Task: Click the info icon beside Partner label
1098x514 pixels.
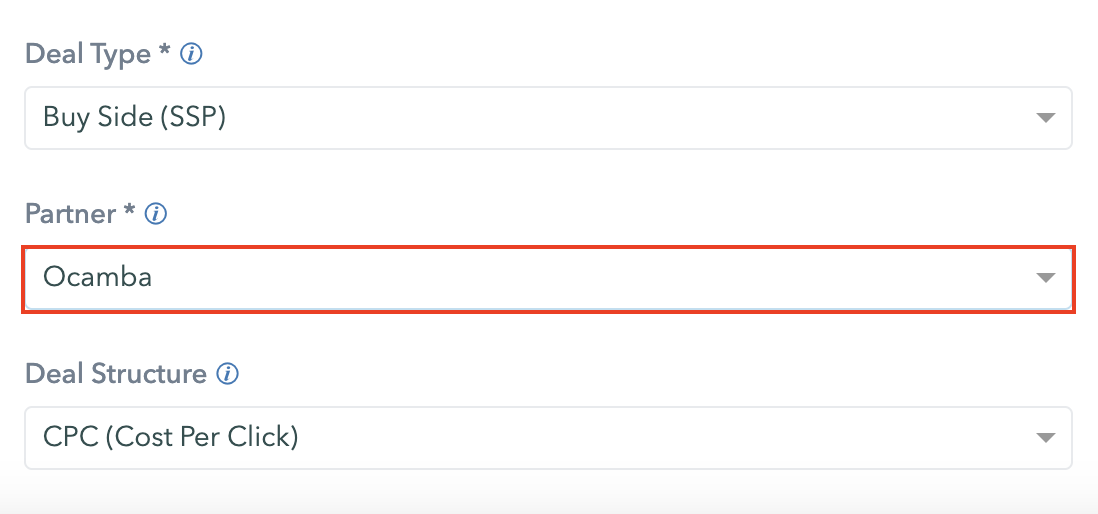Action: coord(155,214)
